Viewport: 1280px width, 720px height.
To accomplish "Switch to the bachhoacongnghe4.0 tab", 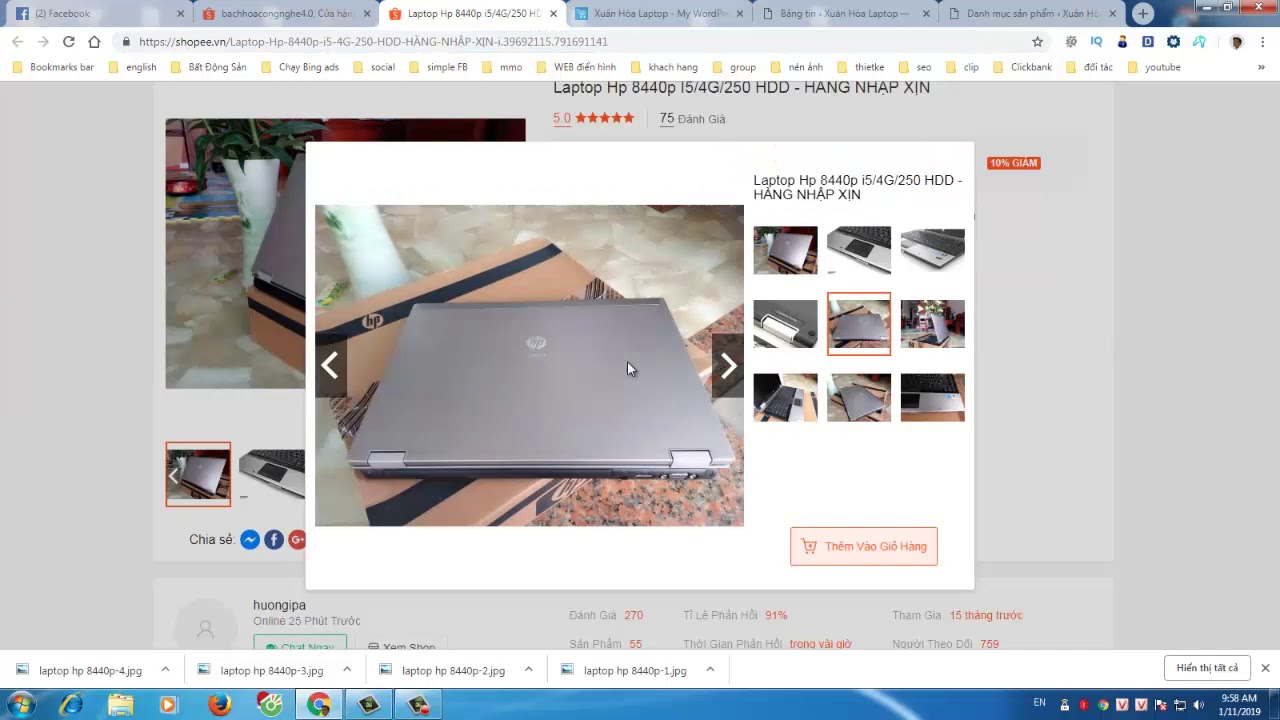I will 285,14.
